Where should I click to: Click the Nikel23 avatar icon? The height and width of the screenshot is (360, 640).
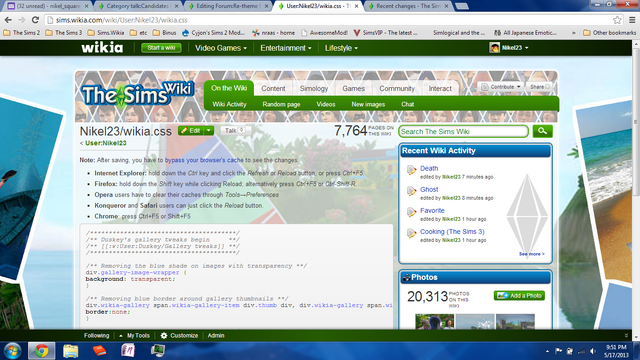pyautogui.click(x=494, y=48)
